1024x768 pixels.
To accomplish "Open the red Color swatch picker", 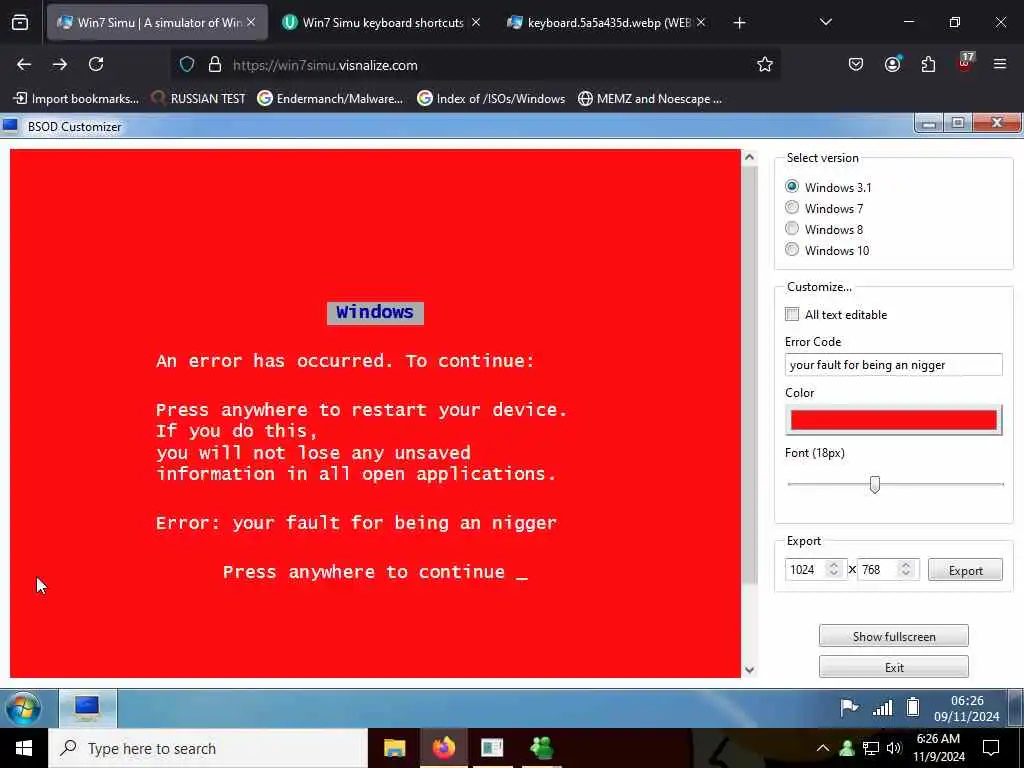I will pos(893,419).
